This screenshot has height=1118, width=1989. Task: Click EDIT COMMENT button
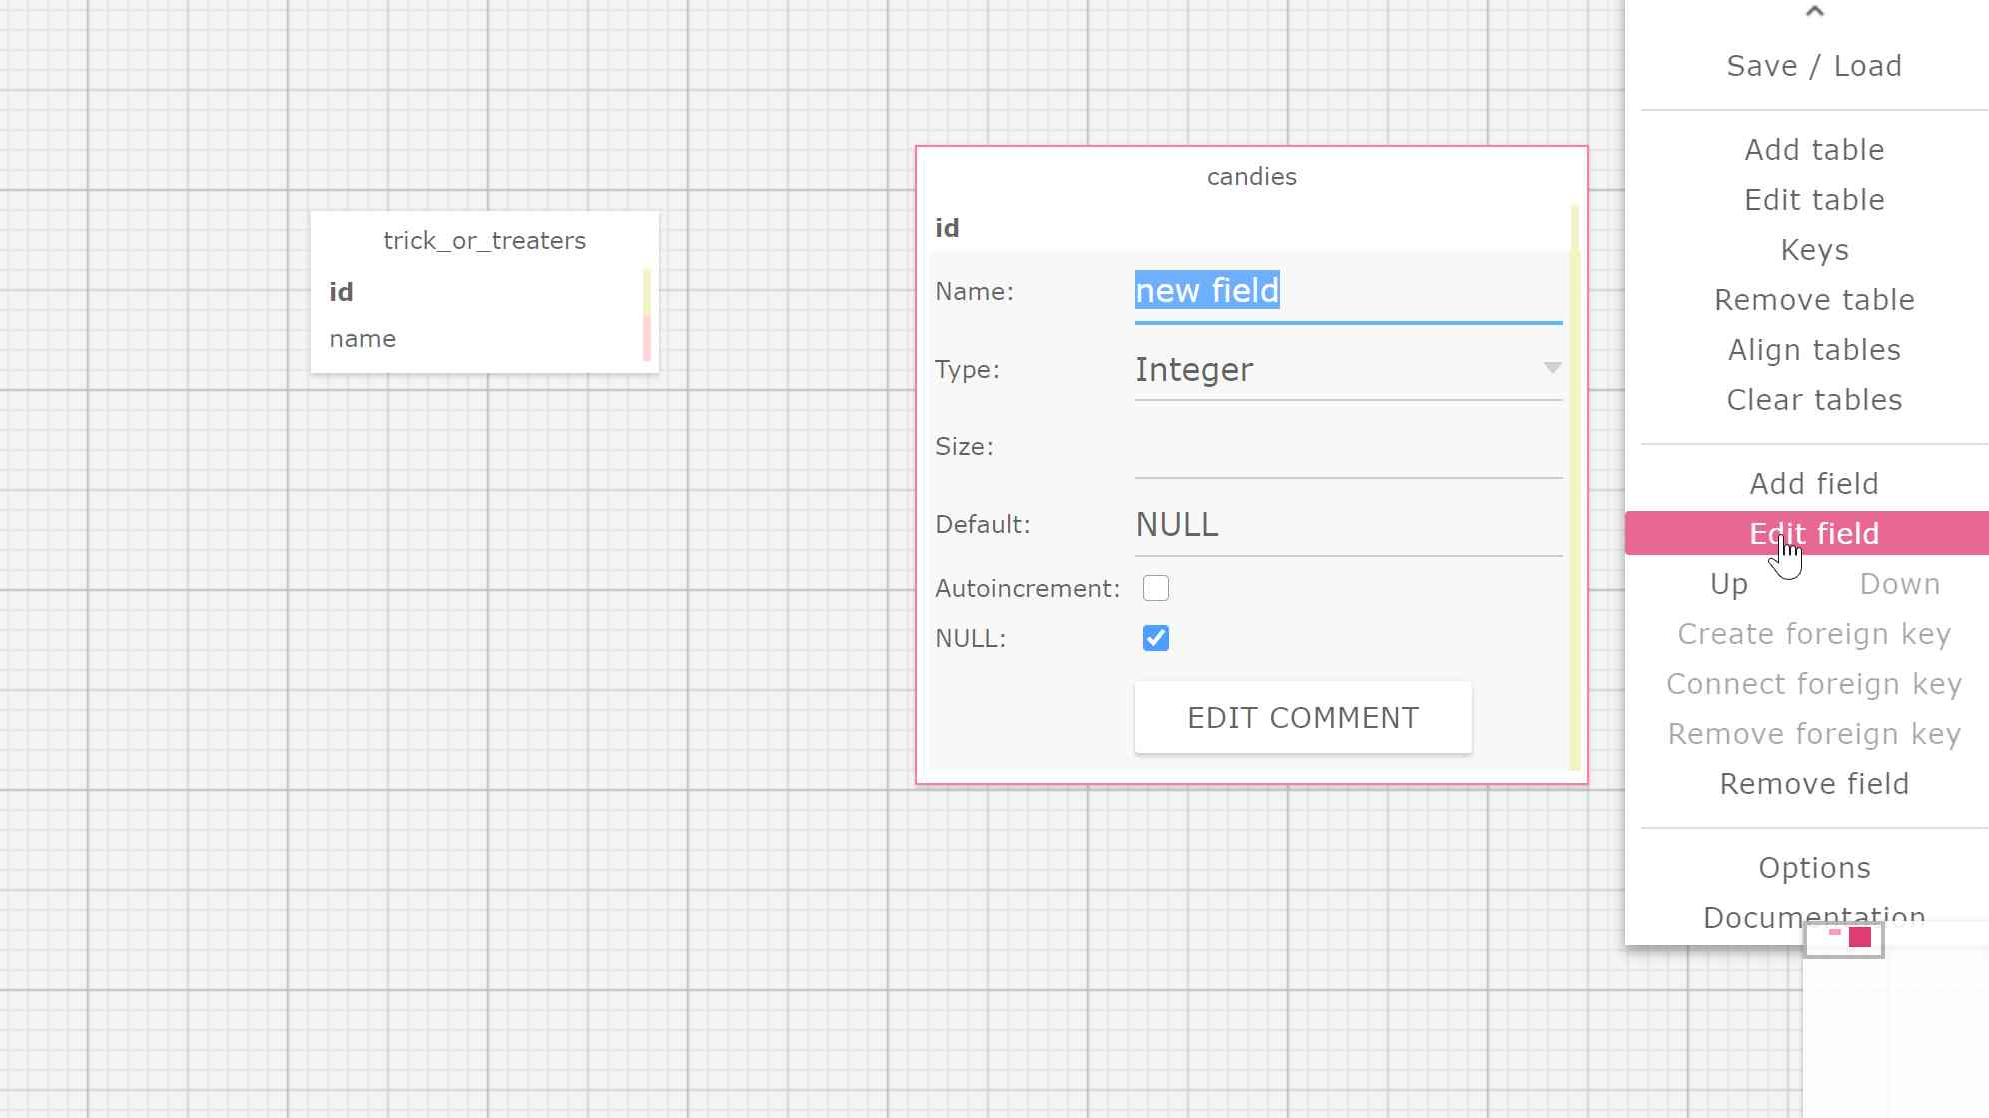click(1302, 716)
